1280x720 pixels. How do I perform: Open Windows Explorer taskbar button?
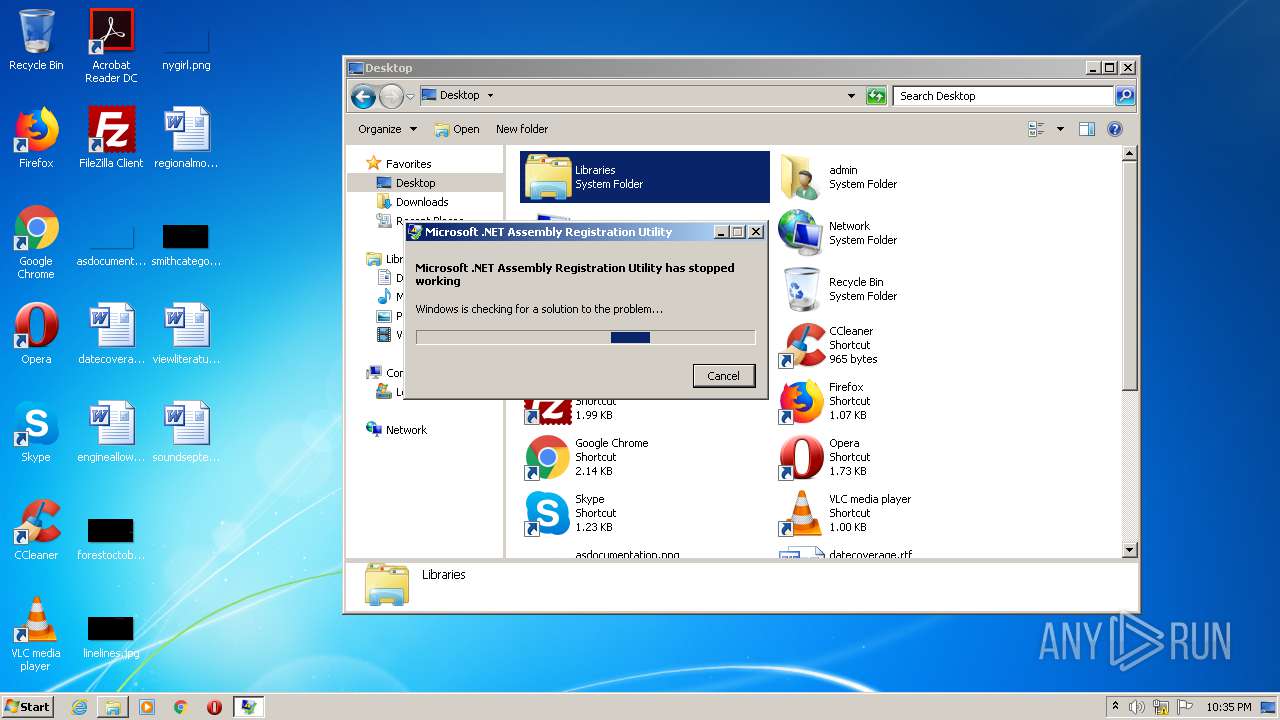point(113,707)
